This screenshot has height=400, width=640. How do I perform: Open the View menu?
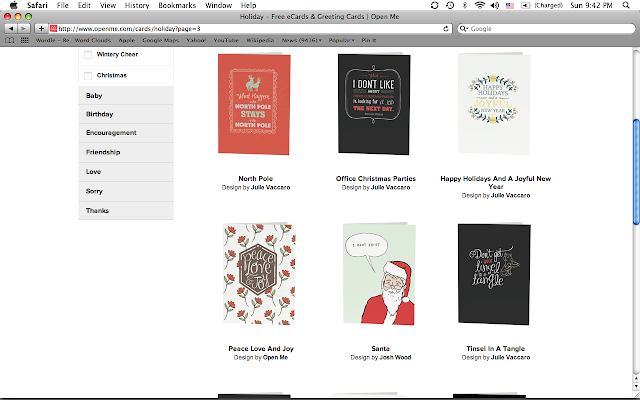(x=108, y=5)
